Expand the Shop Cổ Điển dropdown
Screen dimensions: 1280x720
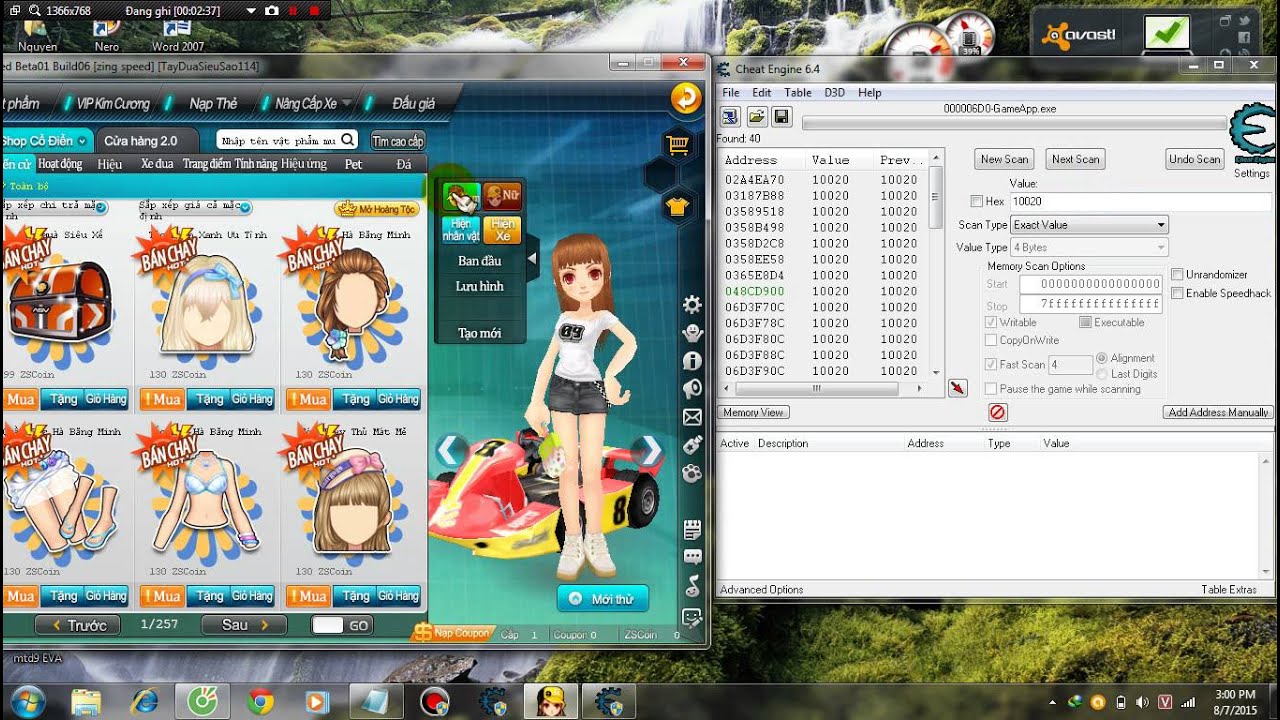83,141
